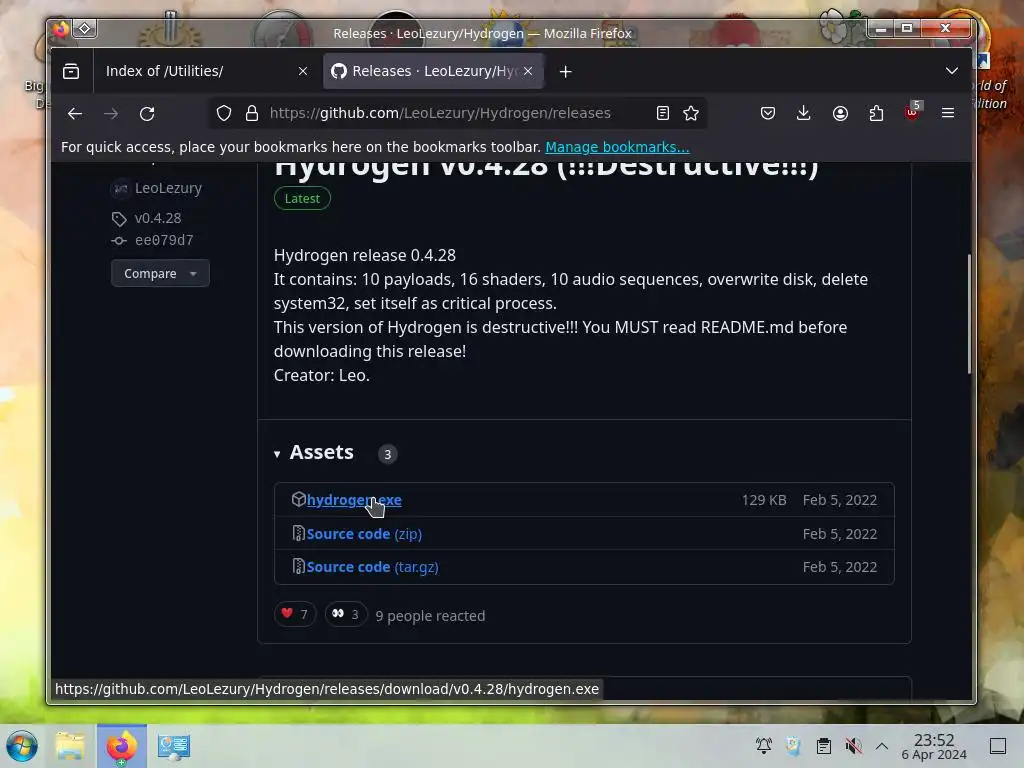This screenshot has width=1024, height=768.
Task: Save to Pocket icon in toolbar
Action: [768, 114]
